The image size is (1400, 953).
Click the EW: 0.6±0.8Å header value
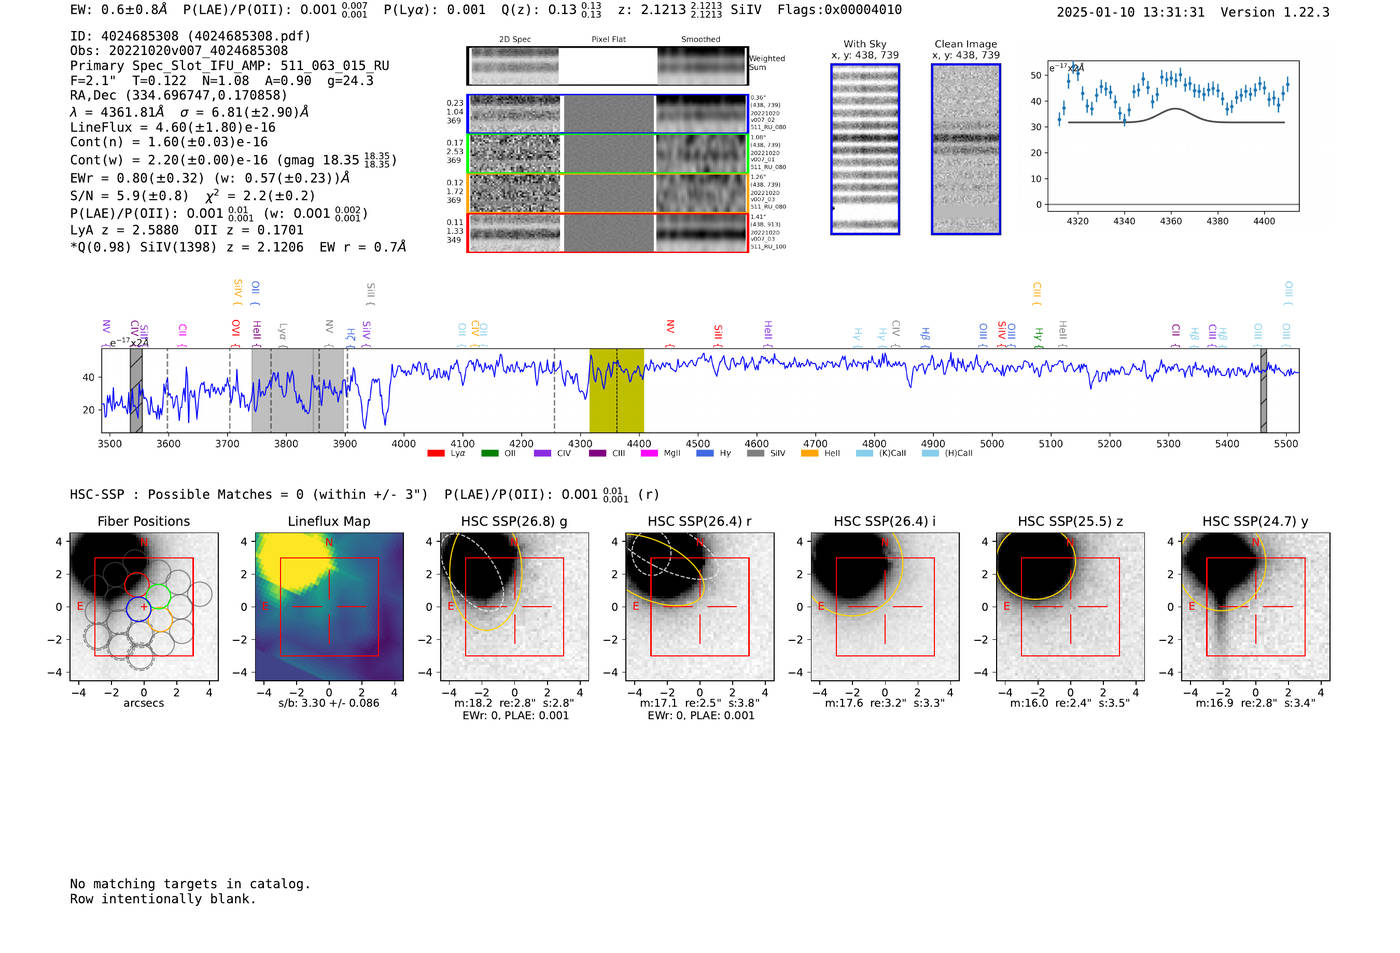[x=118, y=10]
